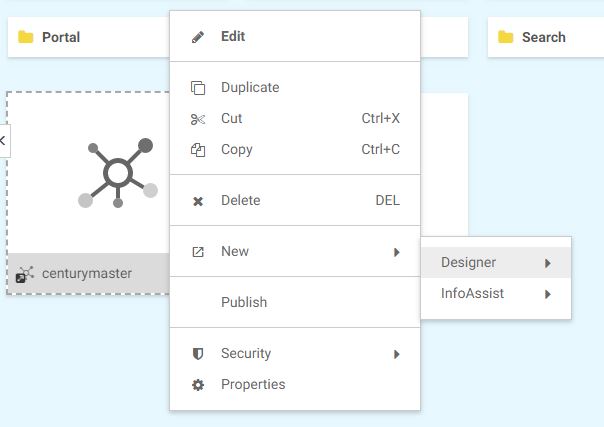Viewport: 604px width, 427px height.
Task: Click the yellow Portal folder icon
Action: [x=26, y=38]
